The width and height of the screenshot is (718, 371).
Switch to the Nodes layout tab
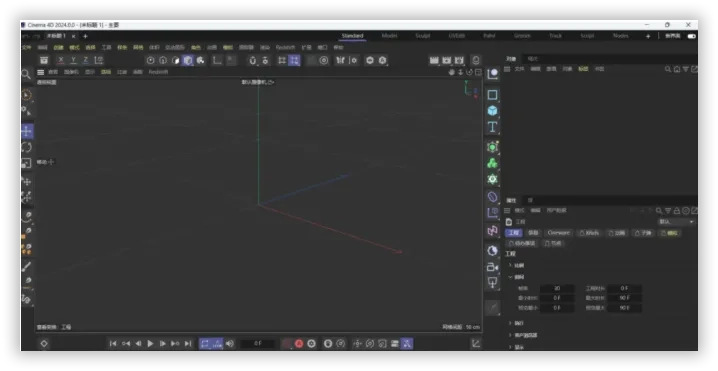[x=620, y=36]
